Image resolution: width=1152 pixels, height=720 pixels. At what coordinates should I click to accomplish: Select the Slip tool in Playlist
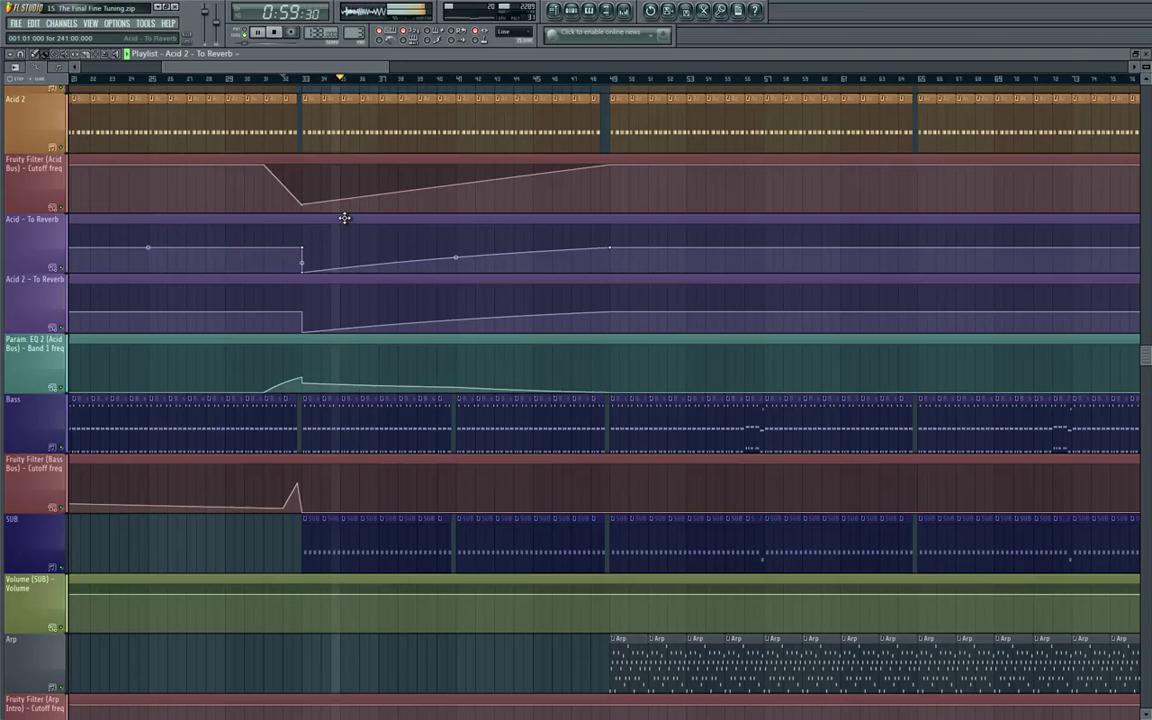pos(74,54)
